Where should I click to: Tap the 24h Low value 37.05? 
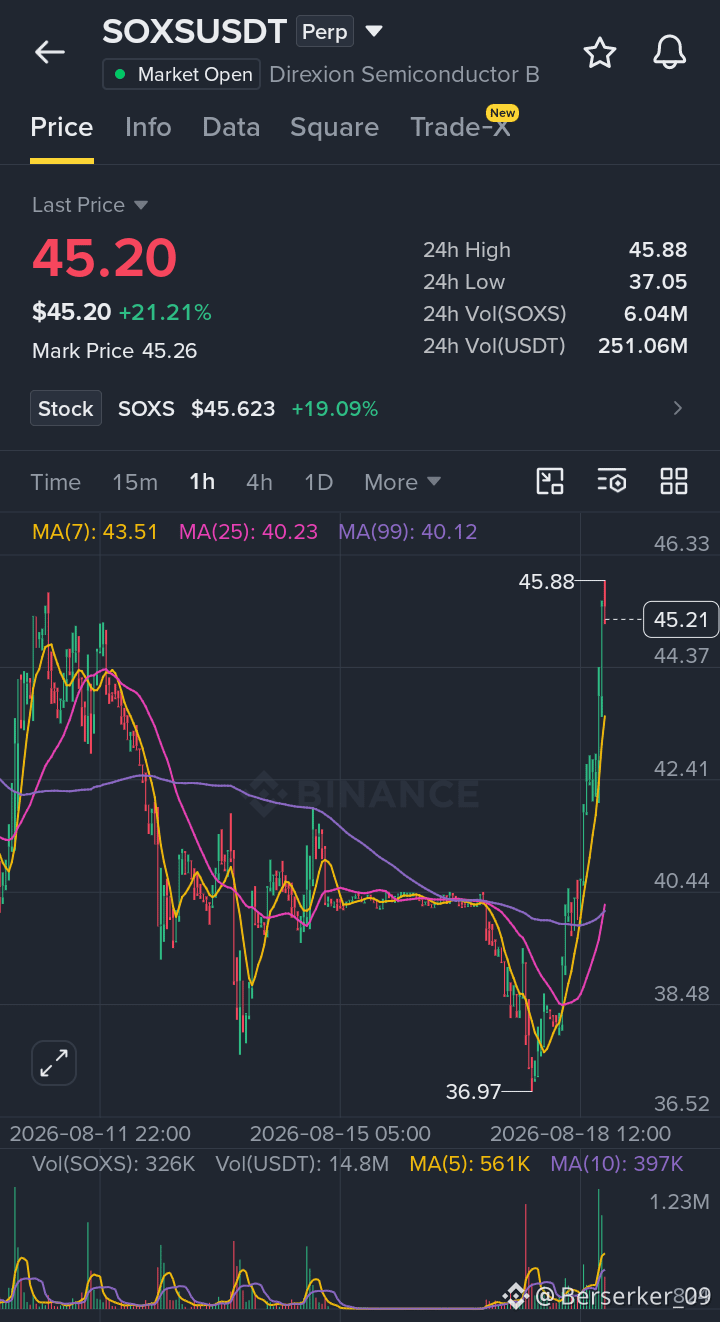coord(658,282)
